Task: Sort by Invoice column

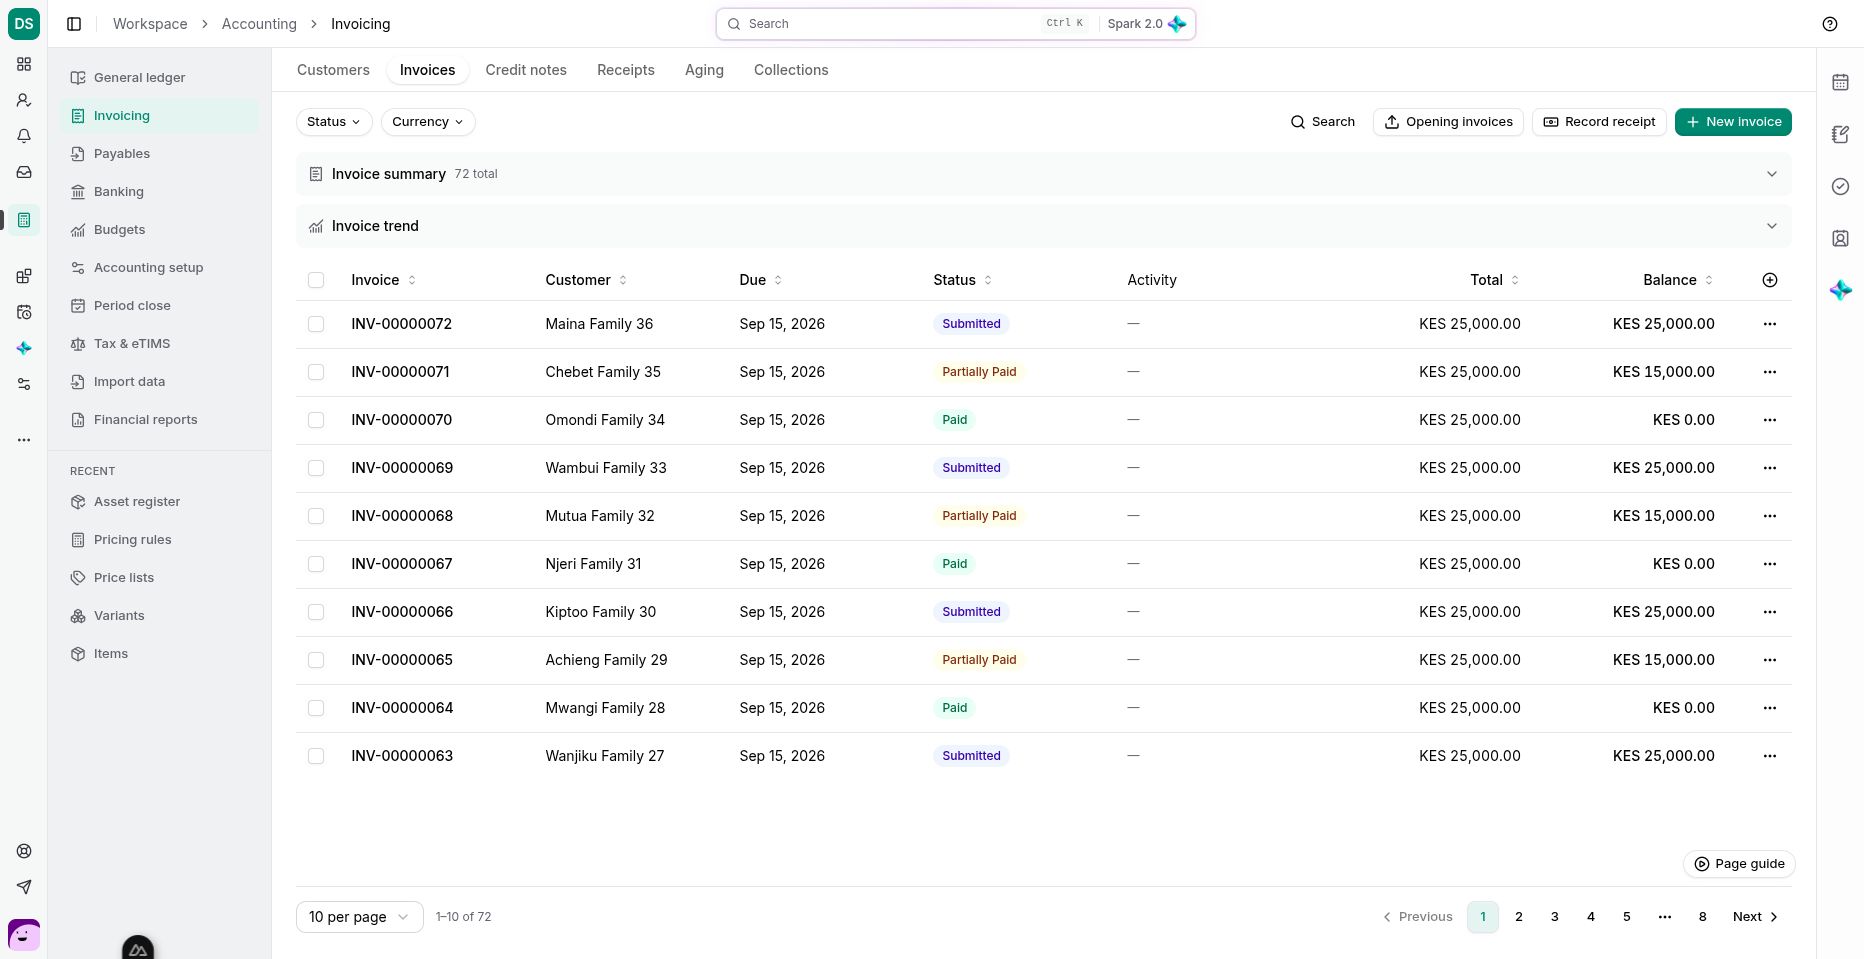Action: 383,280
